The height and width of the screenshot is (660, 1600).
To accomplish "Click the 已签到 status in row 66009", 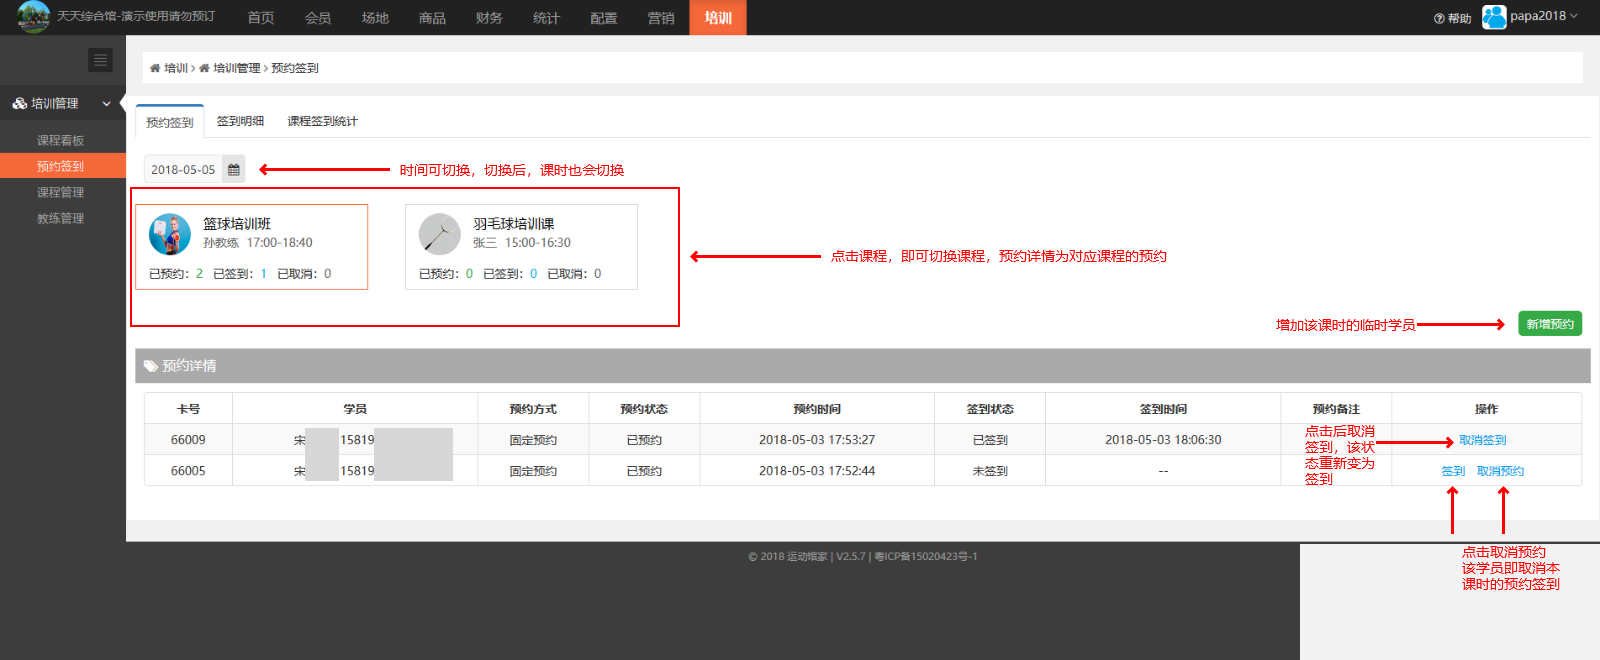I will [x=990, y=440].
